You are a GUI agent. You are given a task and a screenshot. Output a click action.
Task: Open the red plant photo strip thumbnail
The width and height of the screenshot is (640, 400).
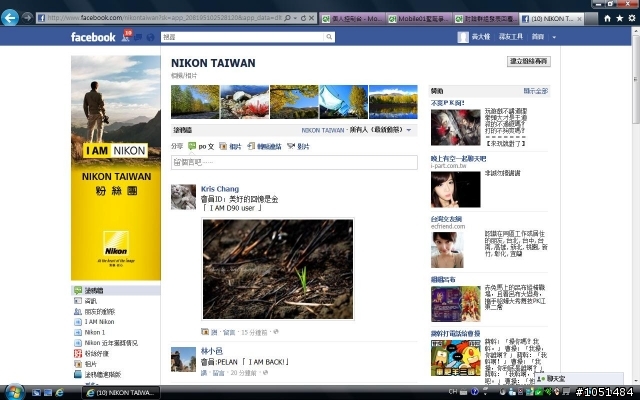(x=244, y=102)
